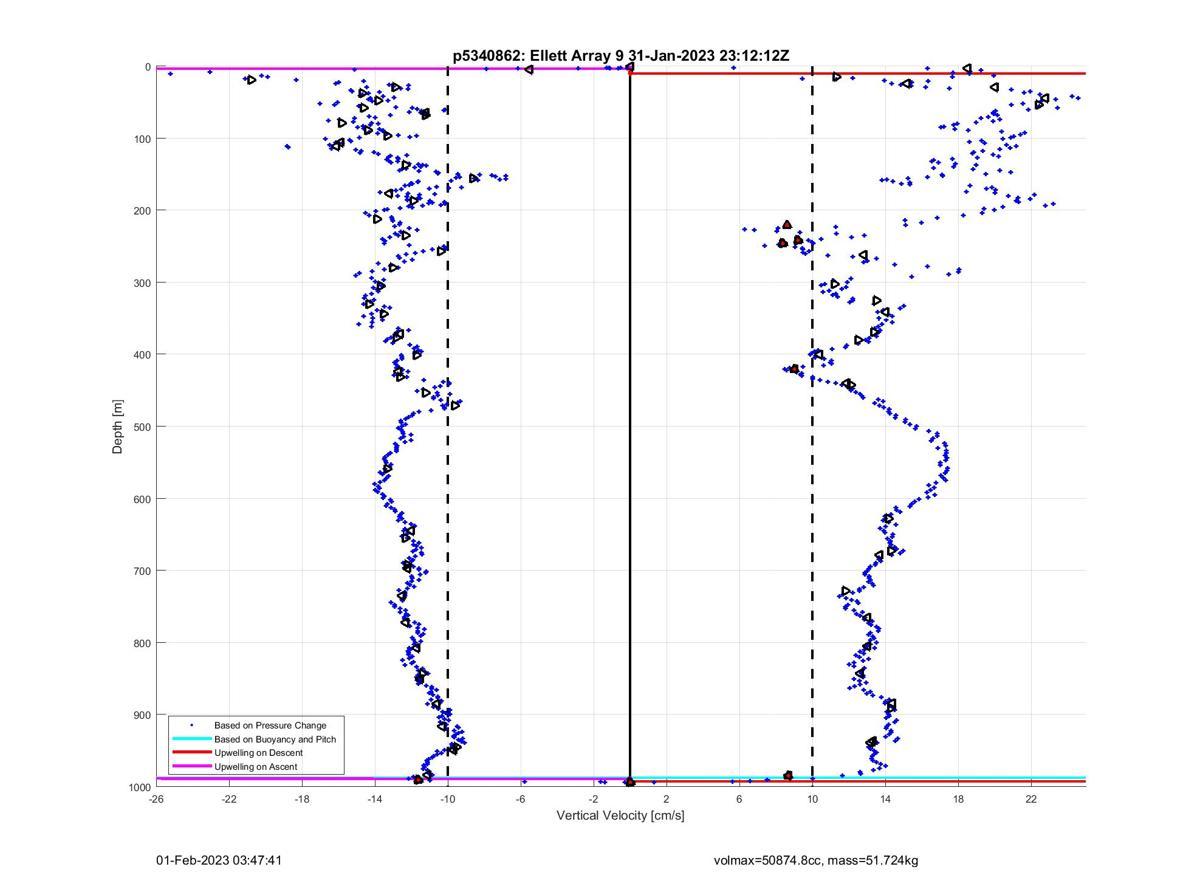
Task: Click x-axis tick label 2
Action: pyautogui.click(x=667, y=799)
